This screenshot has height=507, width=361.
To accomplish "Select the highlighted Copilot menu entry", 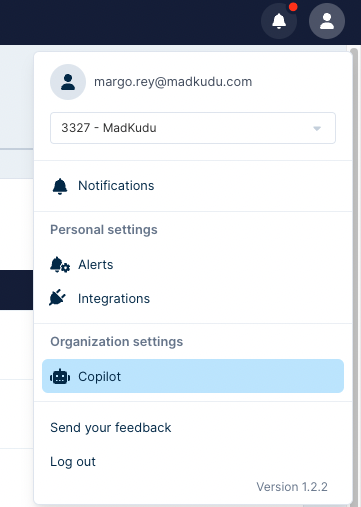I will [x=193, y=376].
